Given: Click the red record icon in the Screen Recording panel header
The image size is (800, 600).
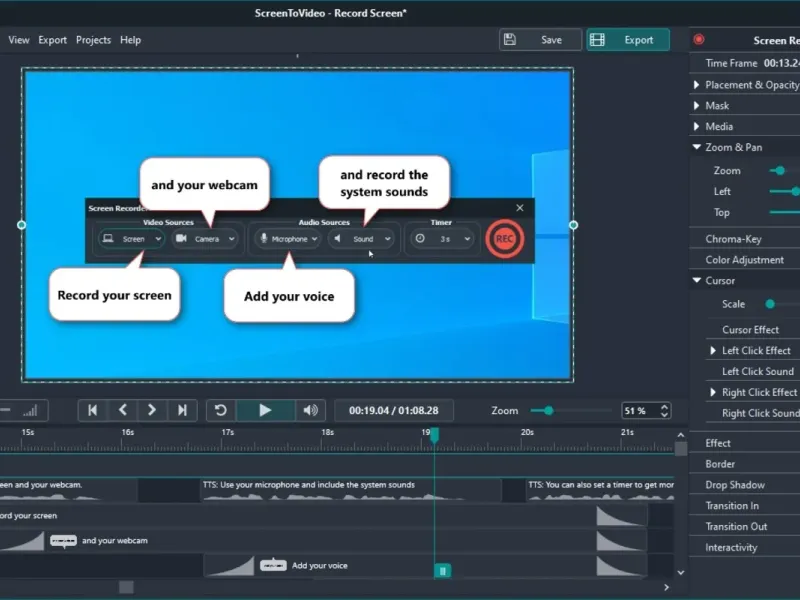Looking at the screenshot, I should [699, 40].
